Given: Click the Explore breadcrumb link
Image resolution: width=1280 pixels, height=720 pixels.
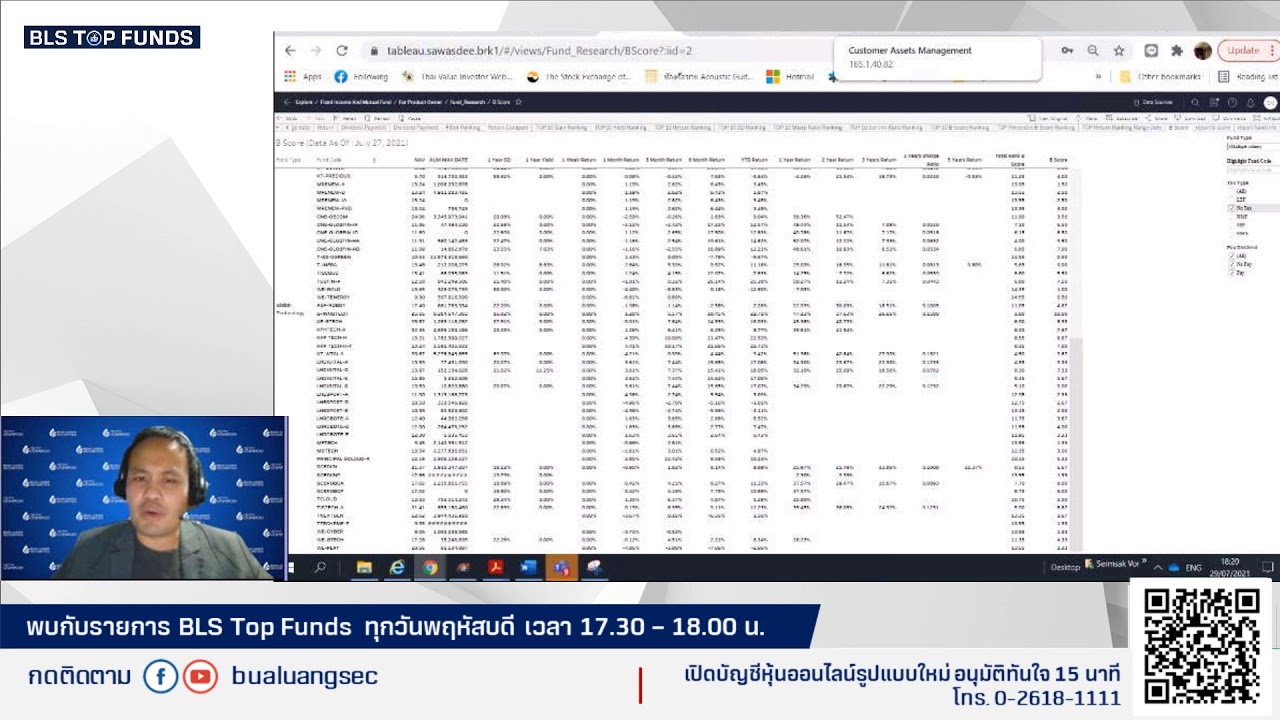Looking at the screenshot, I should pos(304,102).
